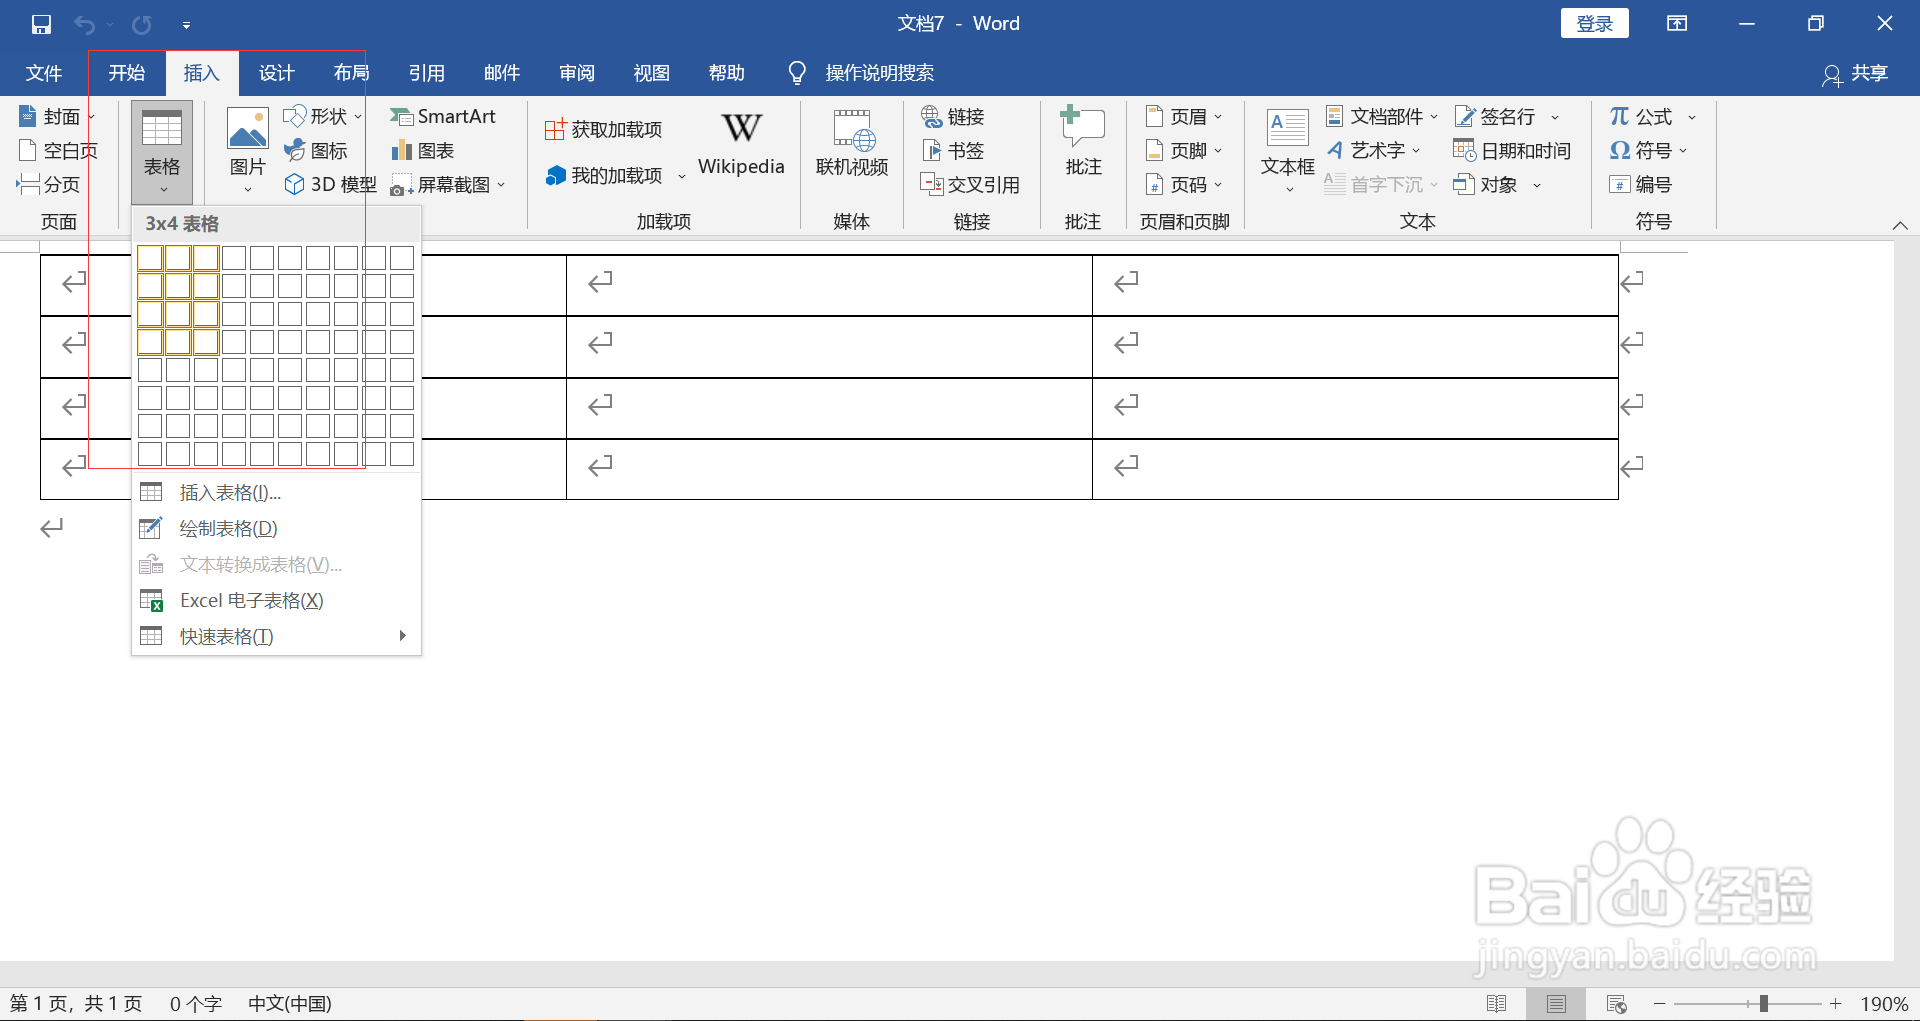The width and height of the screenshot is (1920, 1021).
Task: Switch to Web Layout view icon
Action: tap(1616, 1003)
